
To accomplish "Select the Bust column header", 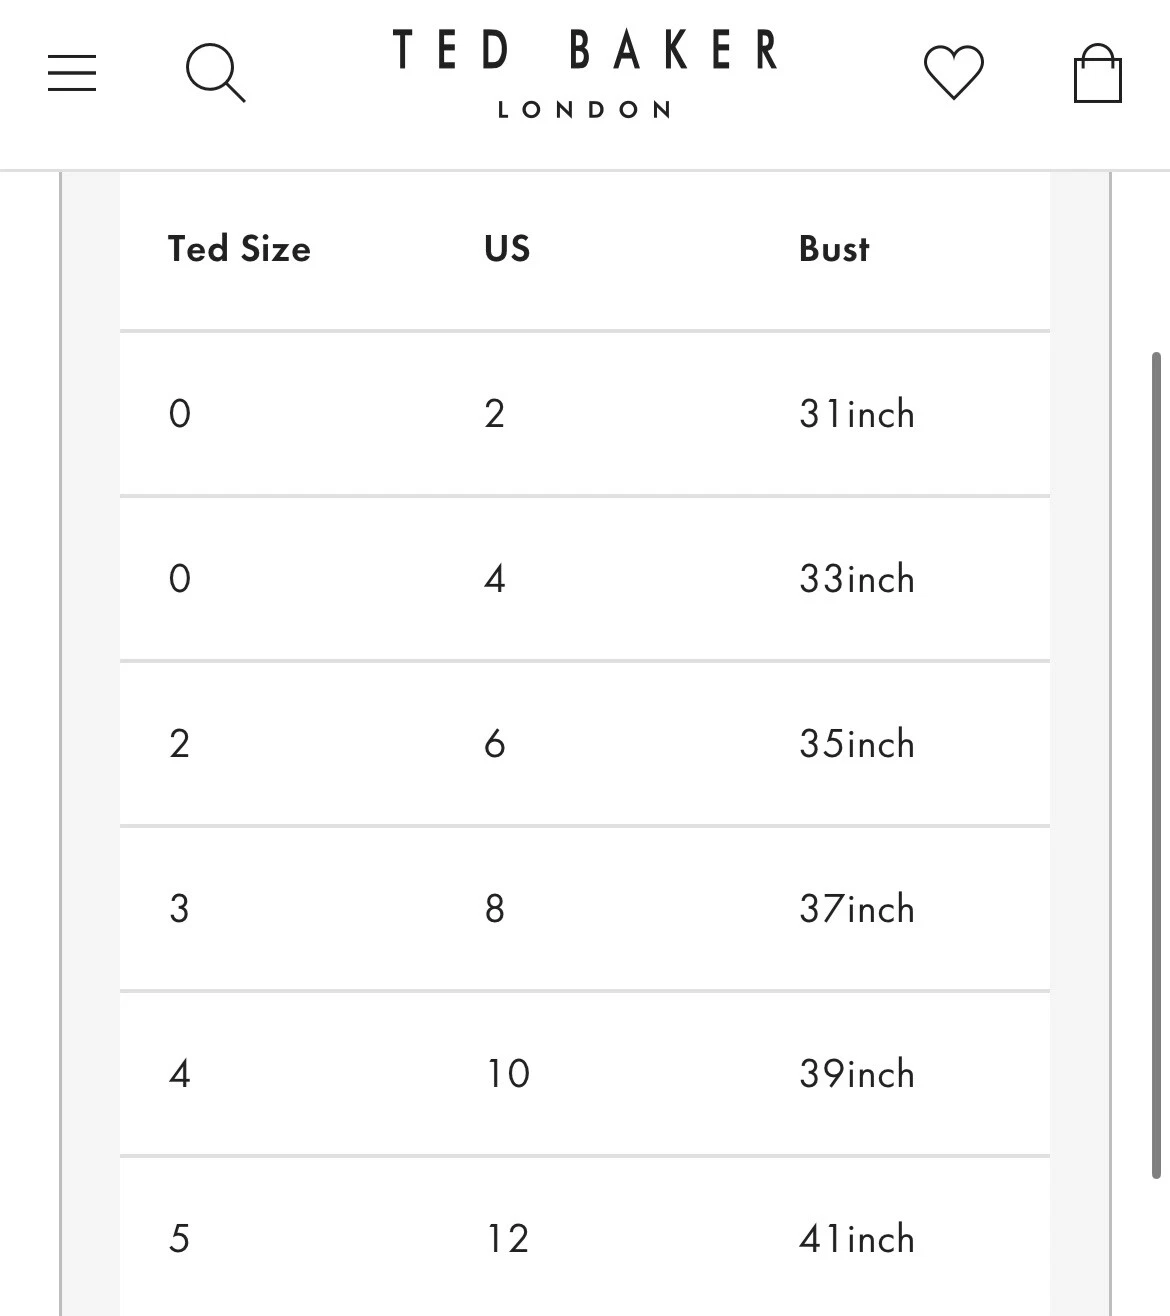I will pyautogui.click(x=834, y=249).
